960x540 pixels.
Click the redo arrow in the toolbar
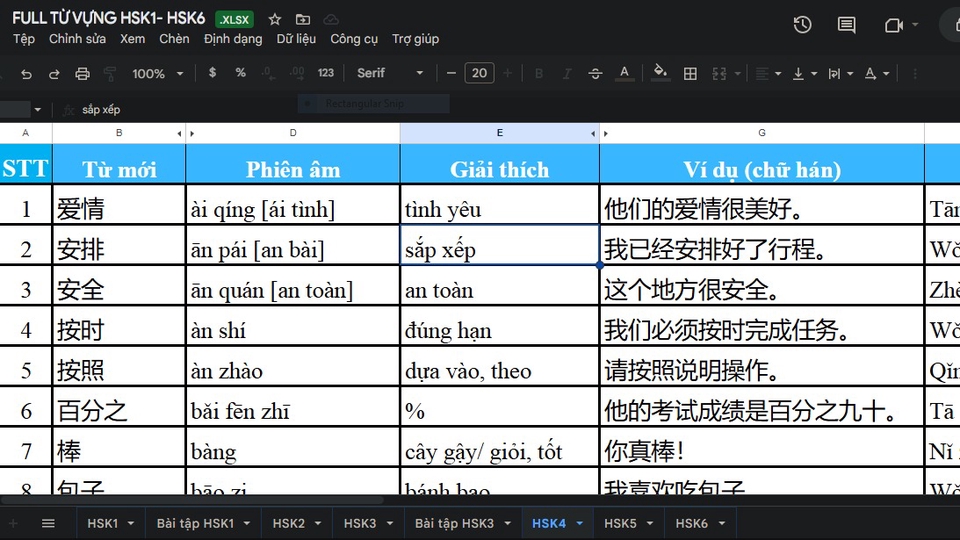tap(54, 73)
